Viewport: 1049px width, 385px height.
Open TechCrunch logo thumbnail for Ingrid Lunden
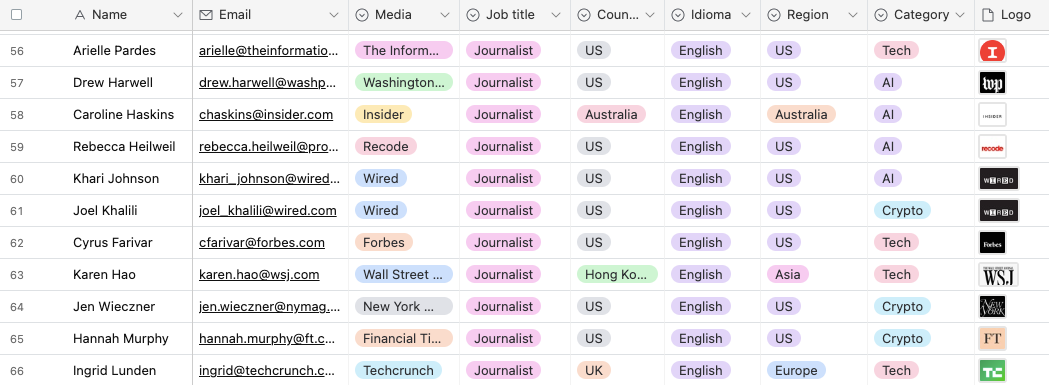click(x=992, y=371)
